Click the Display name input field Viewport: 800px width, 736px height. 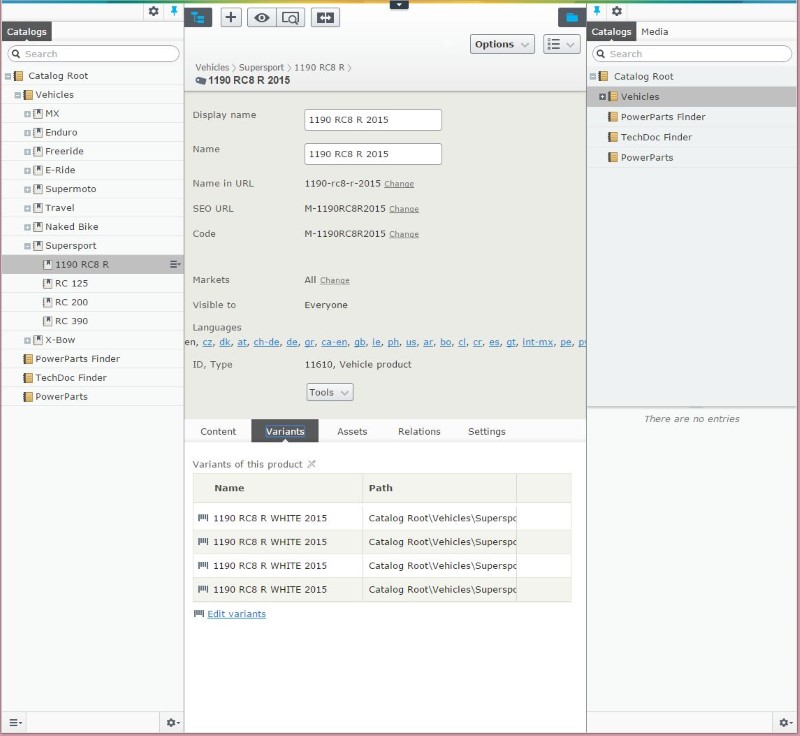point(373,120)
